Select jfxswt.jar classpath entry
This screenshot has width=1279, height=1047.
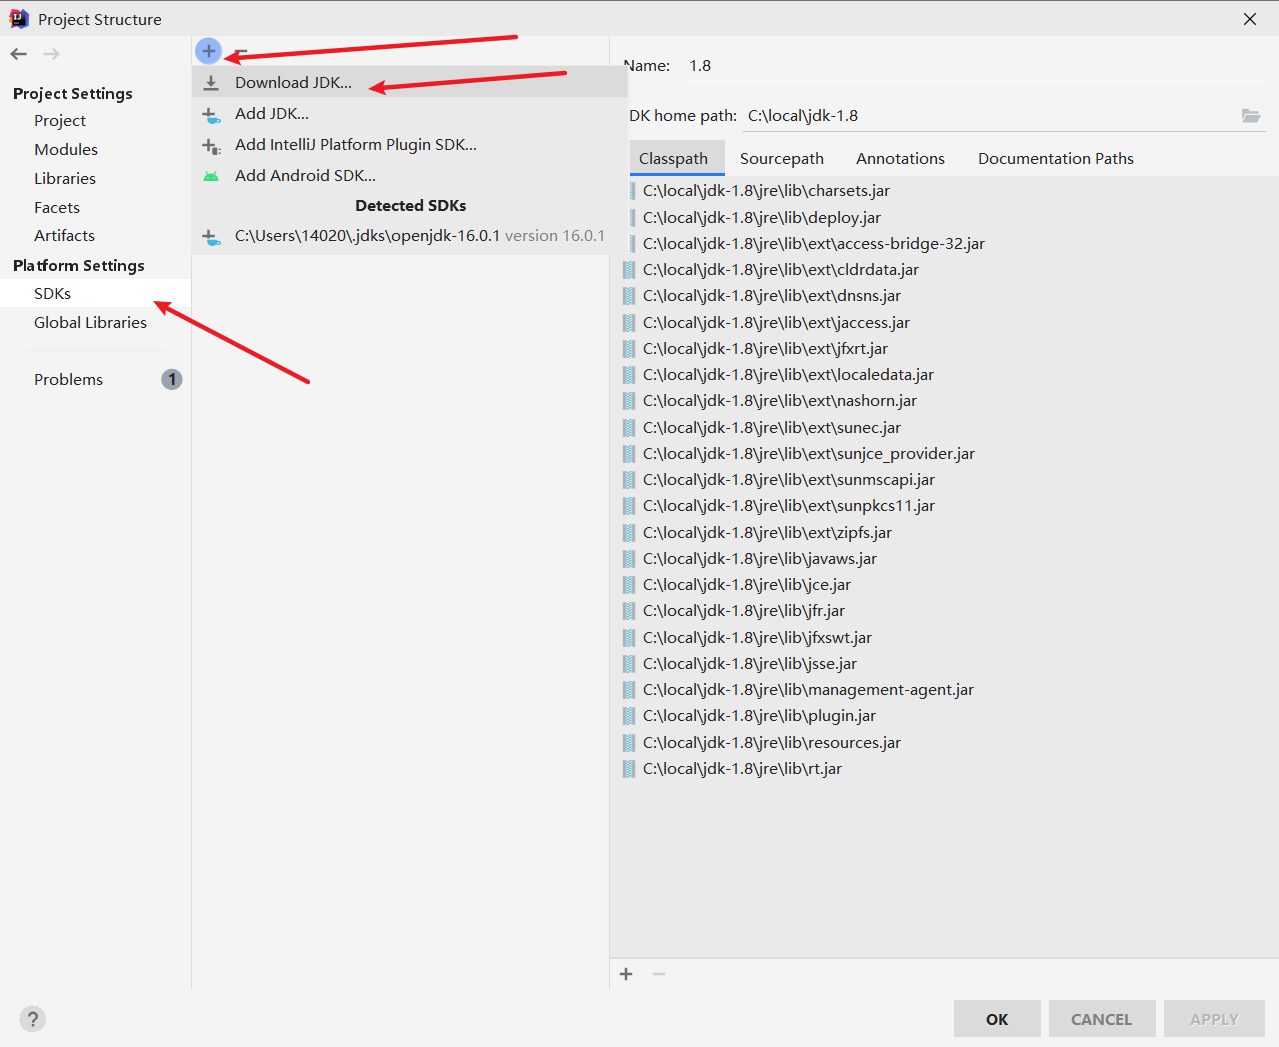(x=757, y=638)
